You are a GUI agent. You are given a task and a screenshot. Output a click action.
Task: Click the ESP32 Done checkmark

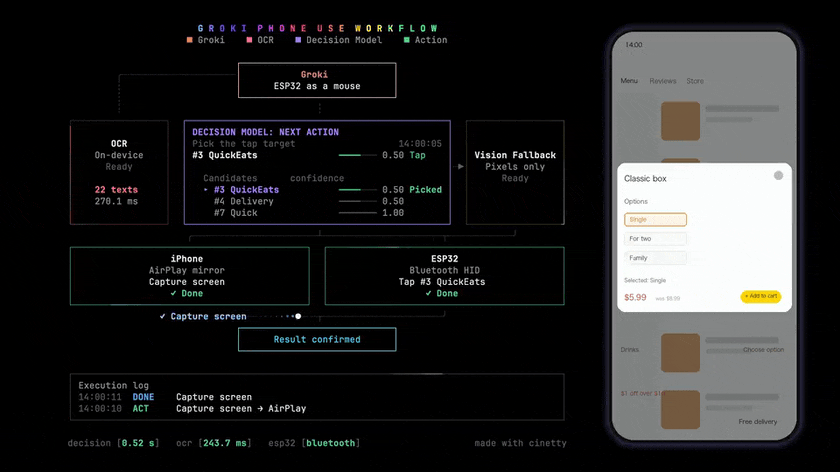pos(428,294)
